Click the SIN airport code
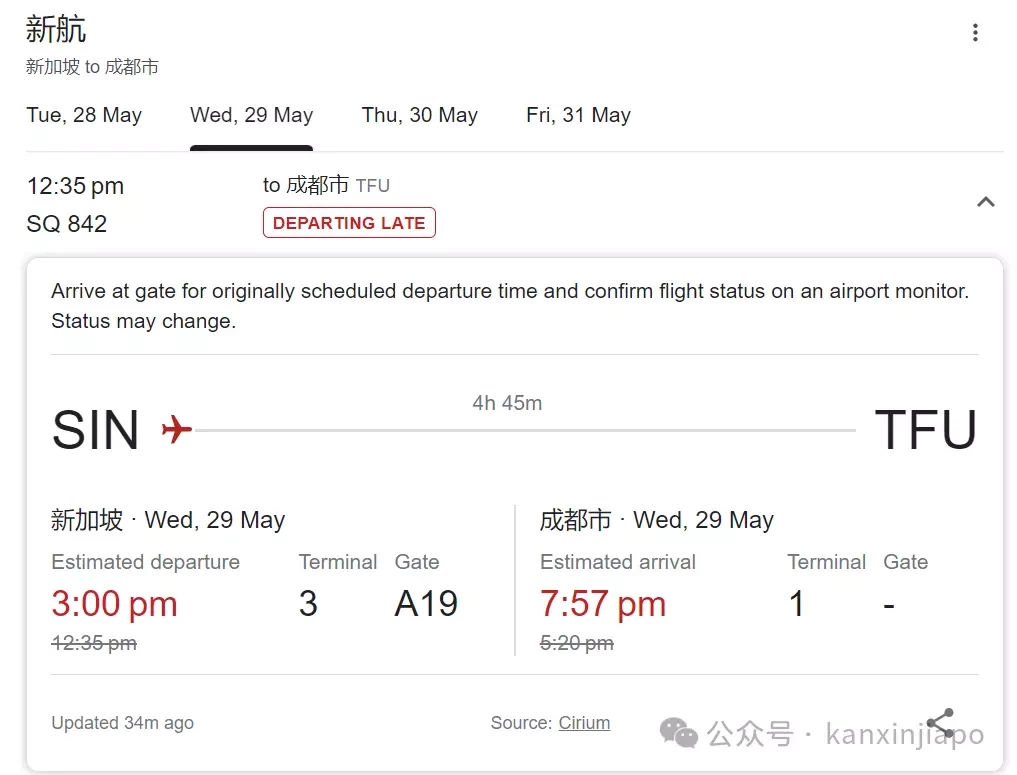The image size is (1017, 775). (95, 430)
